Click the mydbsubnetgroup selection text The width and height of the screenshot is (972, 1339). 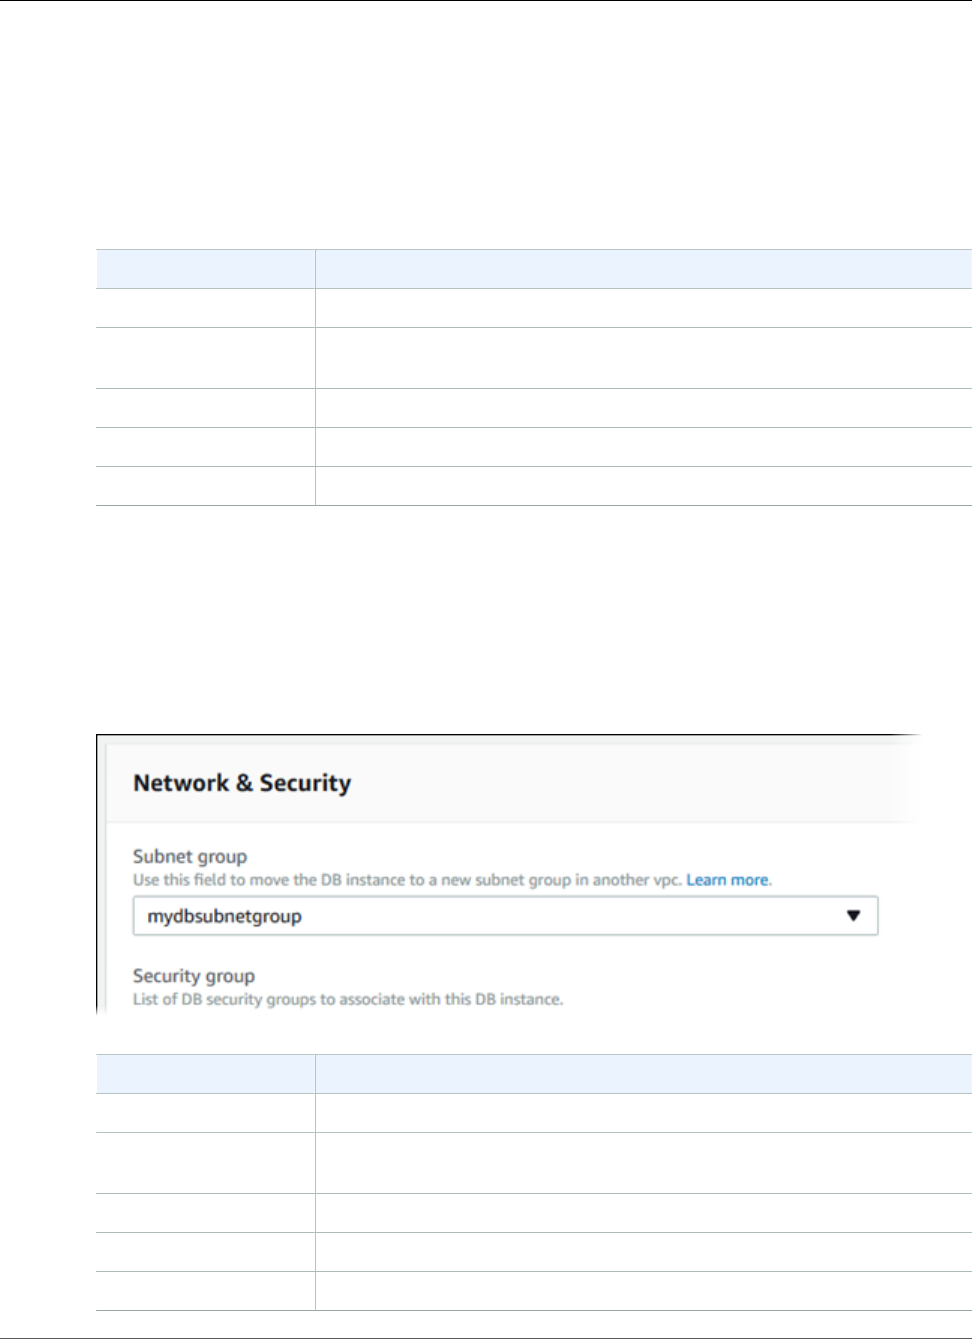pos(224,916)
